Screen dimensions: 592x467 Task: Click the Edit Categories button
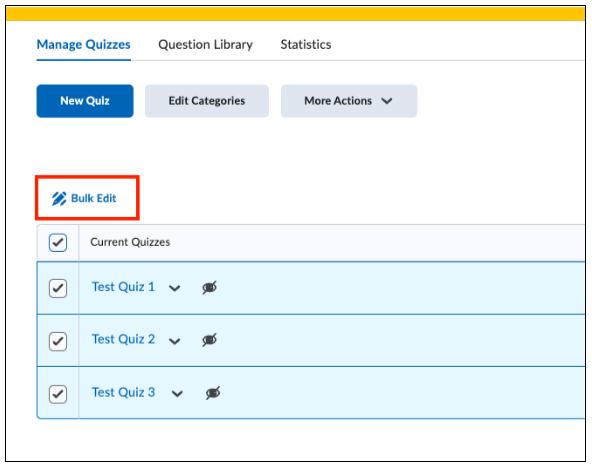coord(207,101)
